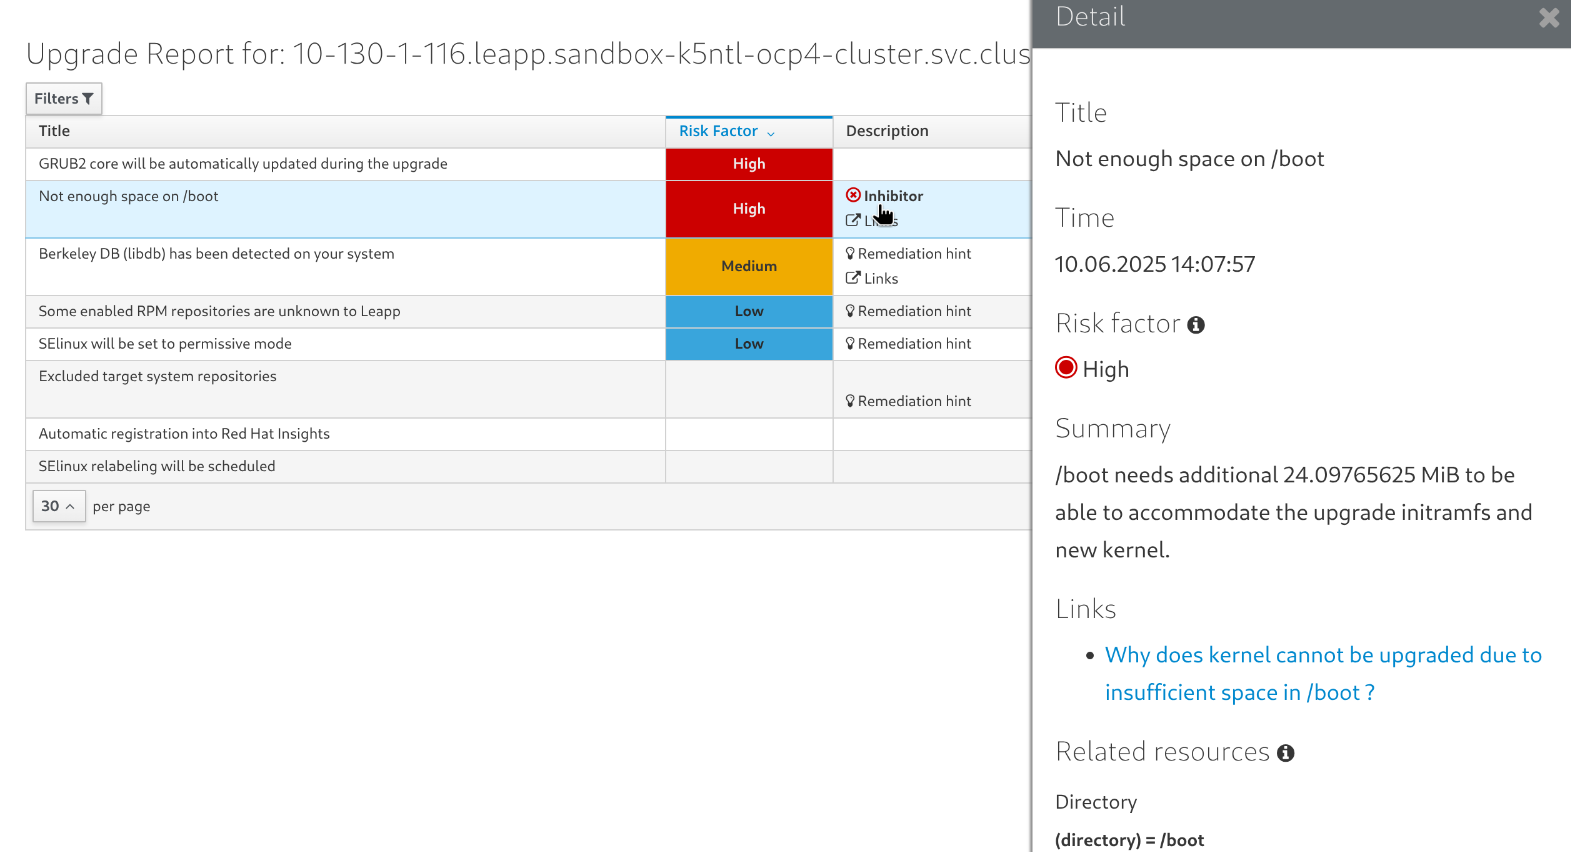1571x852 pixels.
Task: Close the Detail side panel
Action: [x=1548, y=18]
